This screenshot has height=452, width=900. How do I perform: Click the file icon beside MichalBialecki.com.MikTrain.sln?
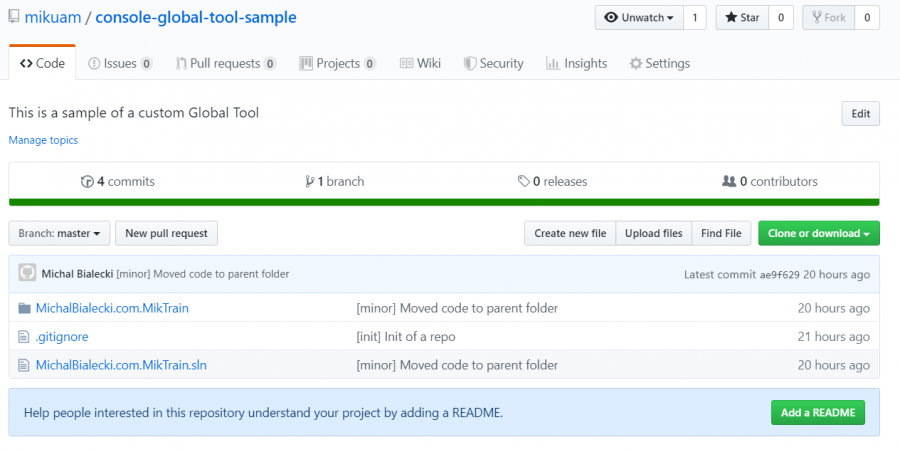pos(25,365)
